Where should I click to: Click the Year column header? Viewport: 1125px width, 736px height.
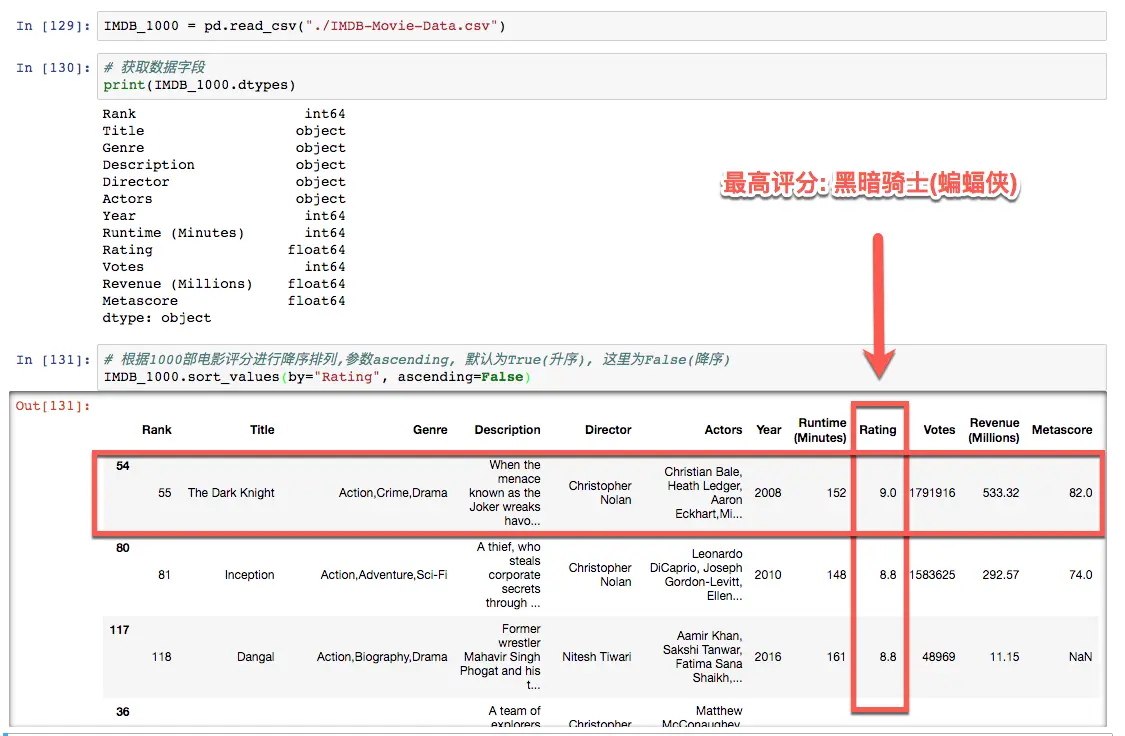pyautogui.click(x=768, y=430)
